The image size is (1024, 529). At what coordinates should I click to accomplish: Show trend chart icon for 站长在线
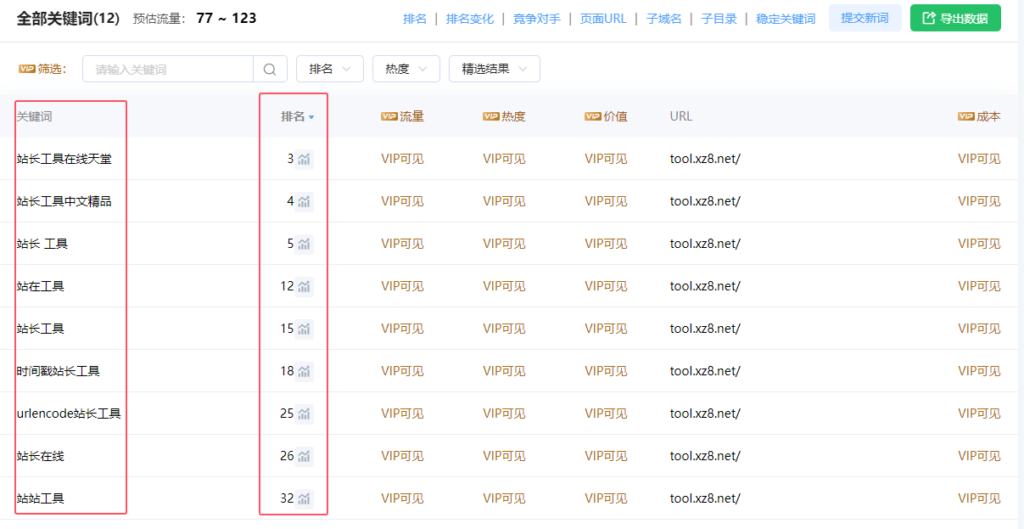pyautogui.click(x=304, y=456)
